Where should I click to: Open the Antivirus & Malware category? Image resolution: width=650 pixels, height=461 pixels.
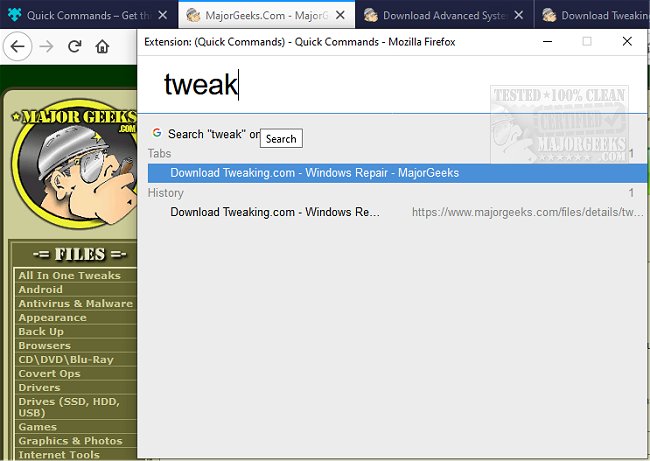point(75,303)
